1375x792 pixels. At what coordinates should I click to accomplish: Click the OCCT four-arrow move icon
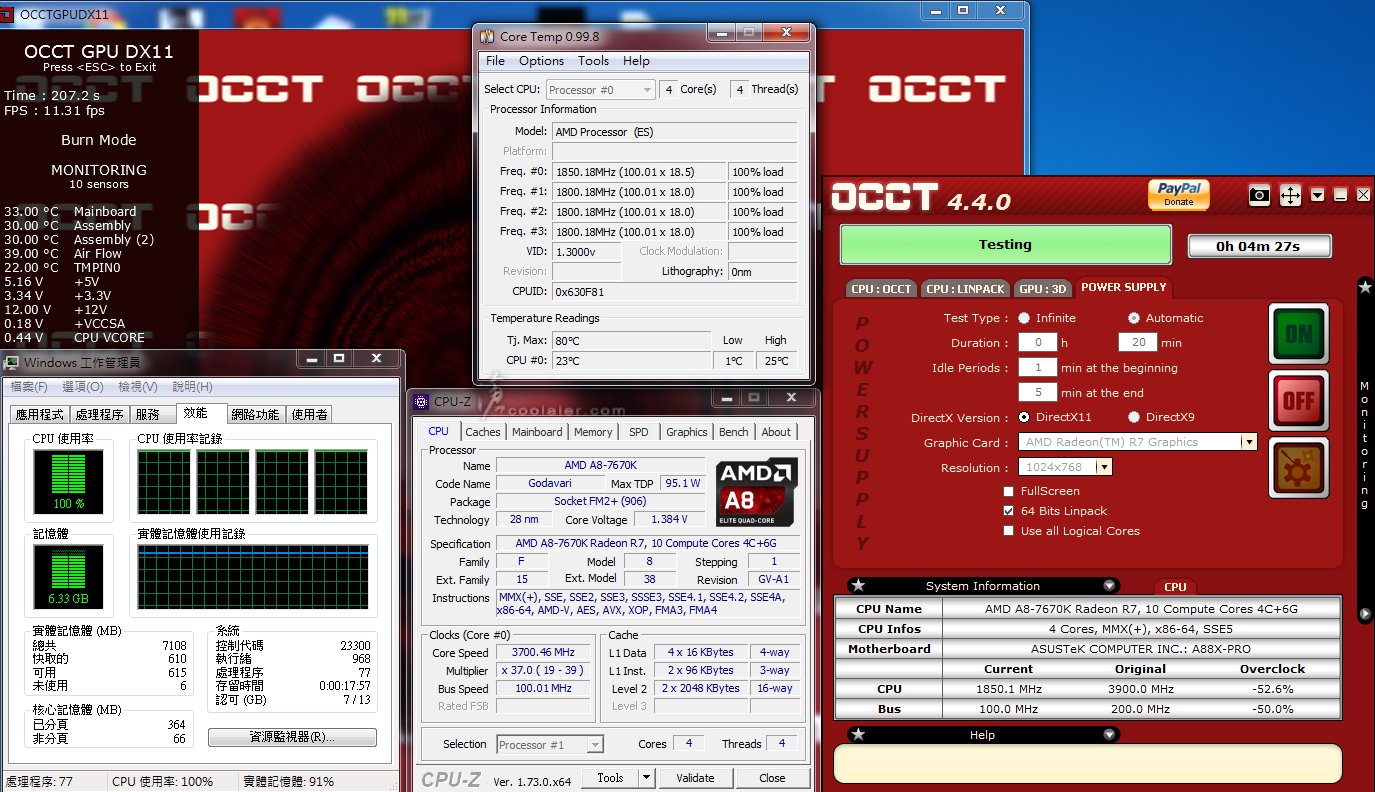pyautogui.click(x=1290, y=195)
